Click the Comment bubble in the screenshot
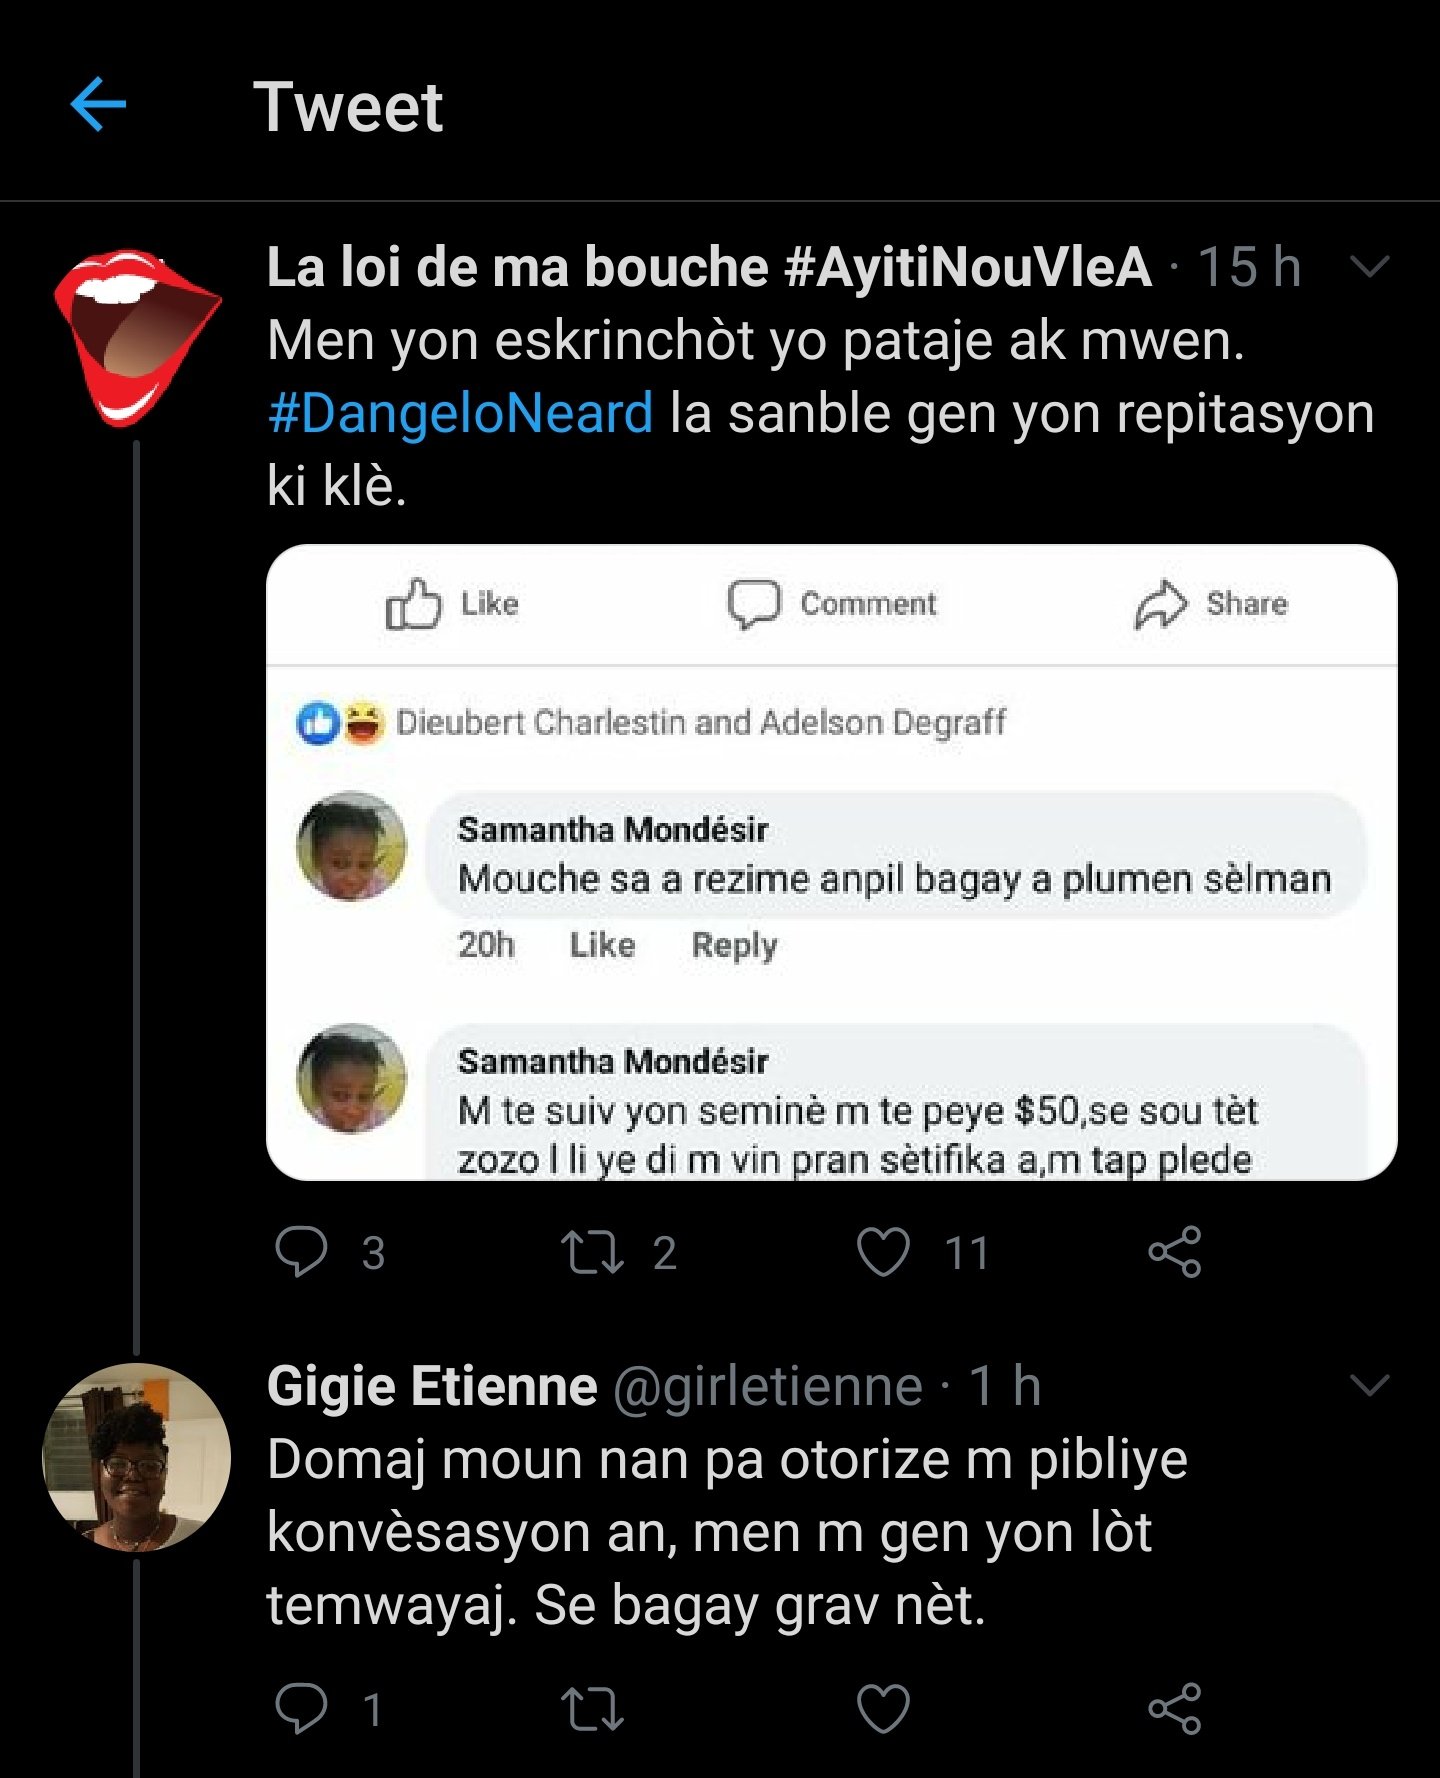Viewport: 1440px width, 1778px height. coord(754,604)
